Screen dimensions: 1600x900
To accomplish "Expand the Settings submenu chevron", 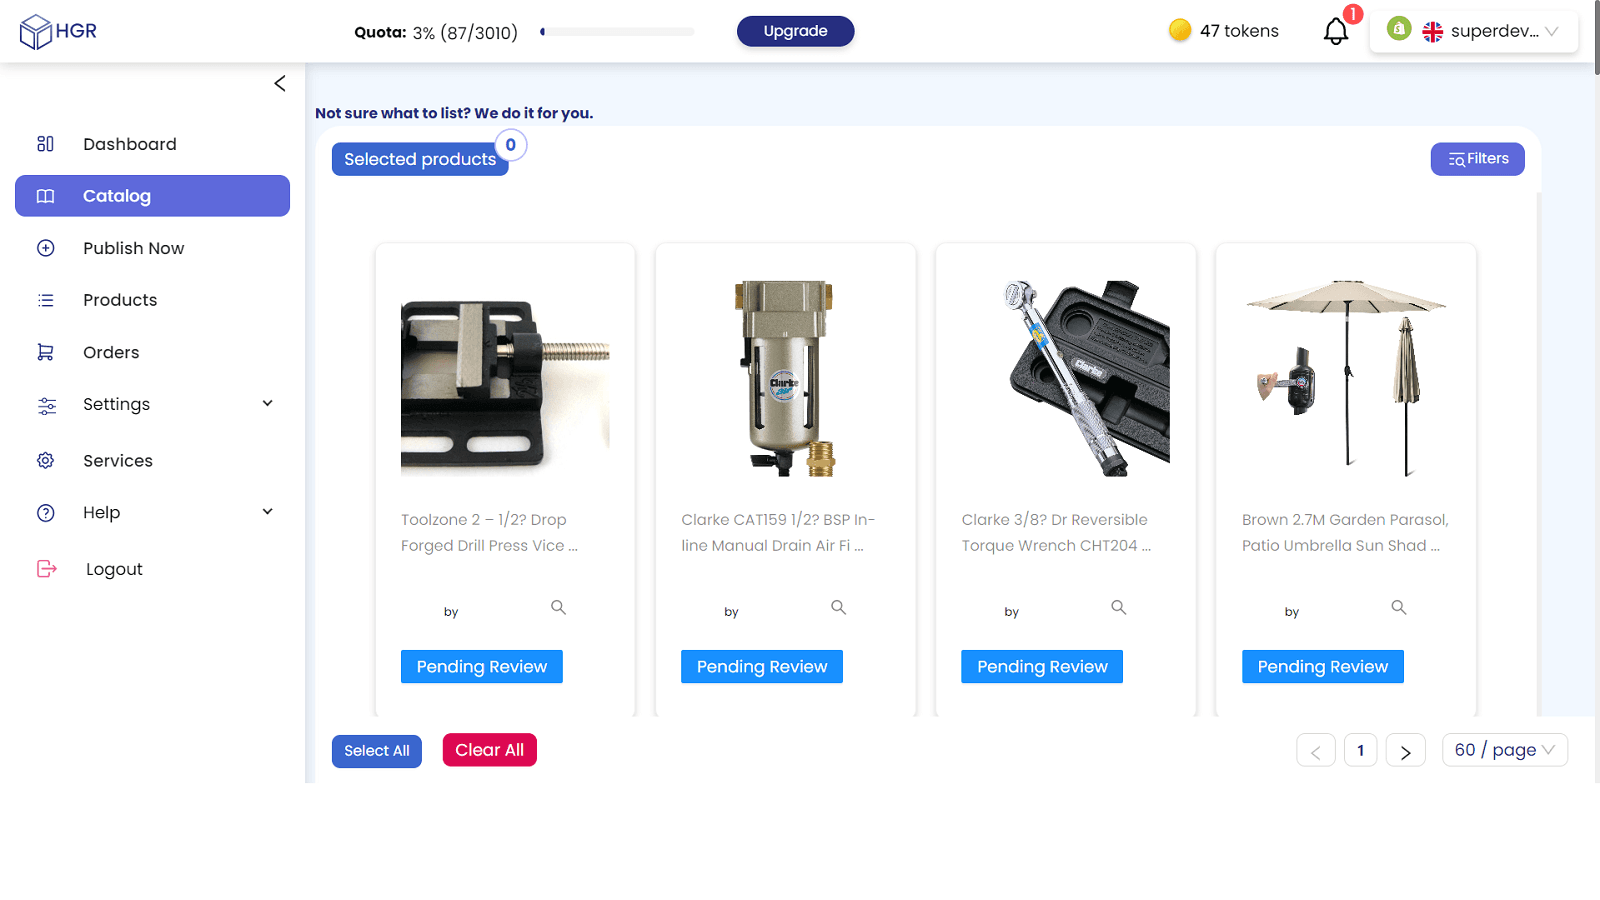I will (267, 403).
